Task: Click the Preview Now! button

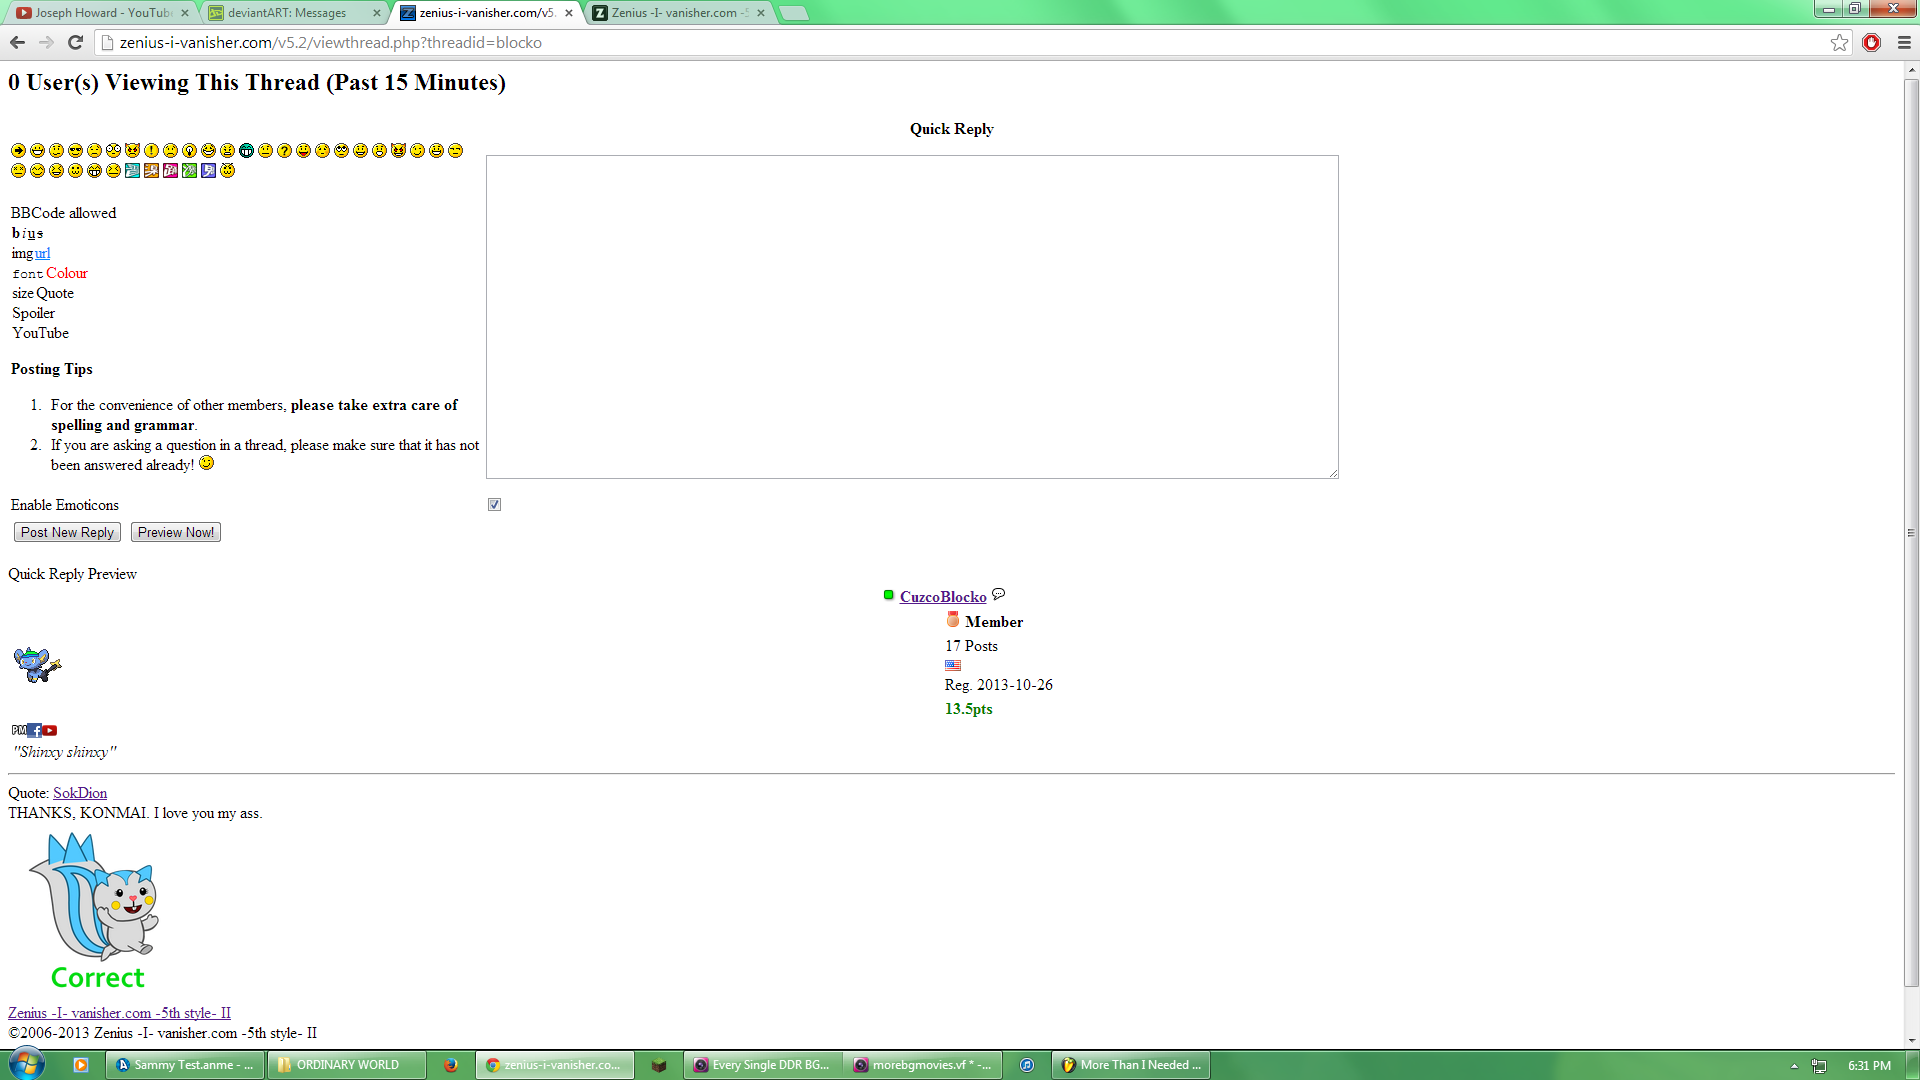Action: [x=176, y=532]
